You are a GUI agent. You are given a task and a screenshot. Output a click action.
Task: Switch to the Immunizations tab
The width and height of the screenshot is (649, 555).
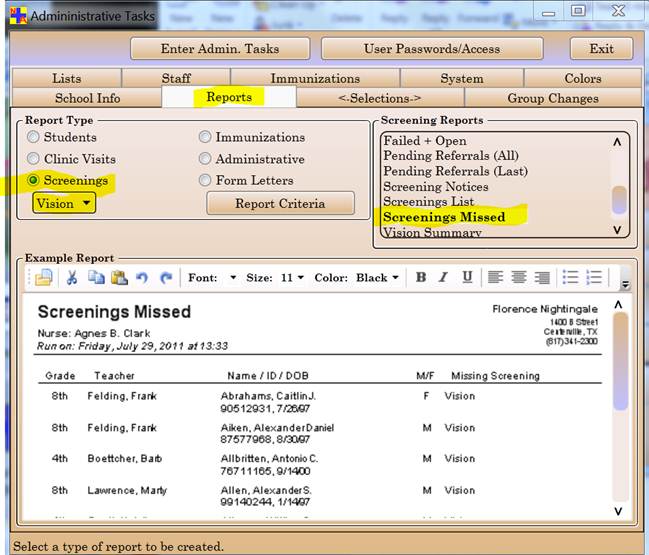coord(315,78)
